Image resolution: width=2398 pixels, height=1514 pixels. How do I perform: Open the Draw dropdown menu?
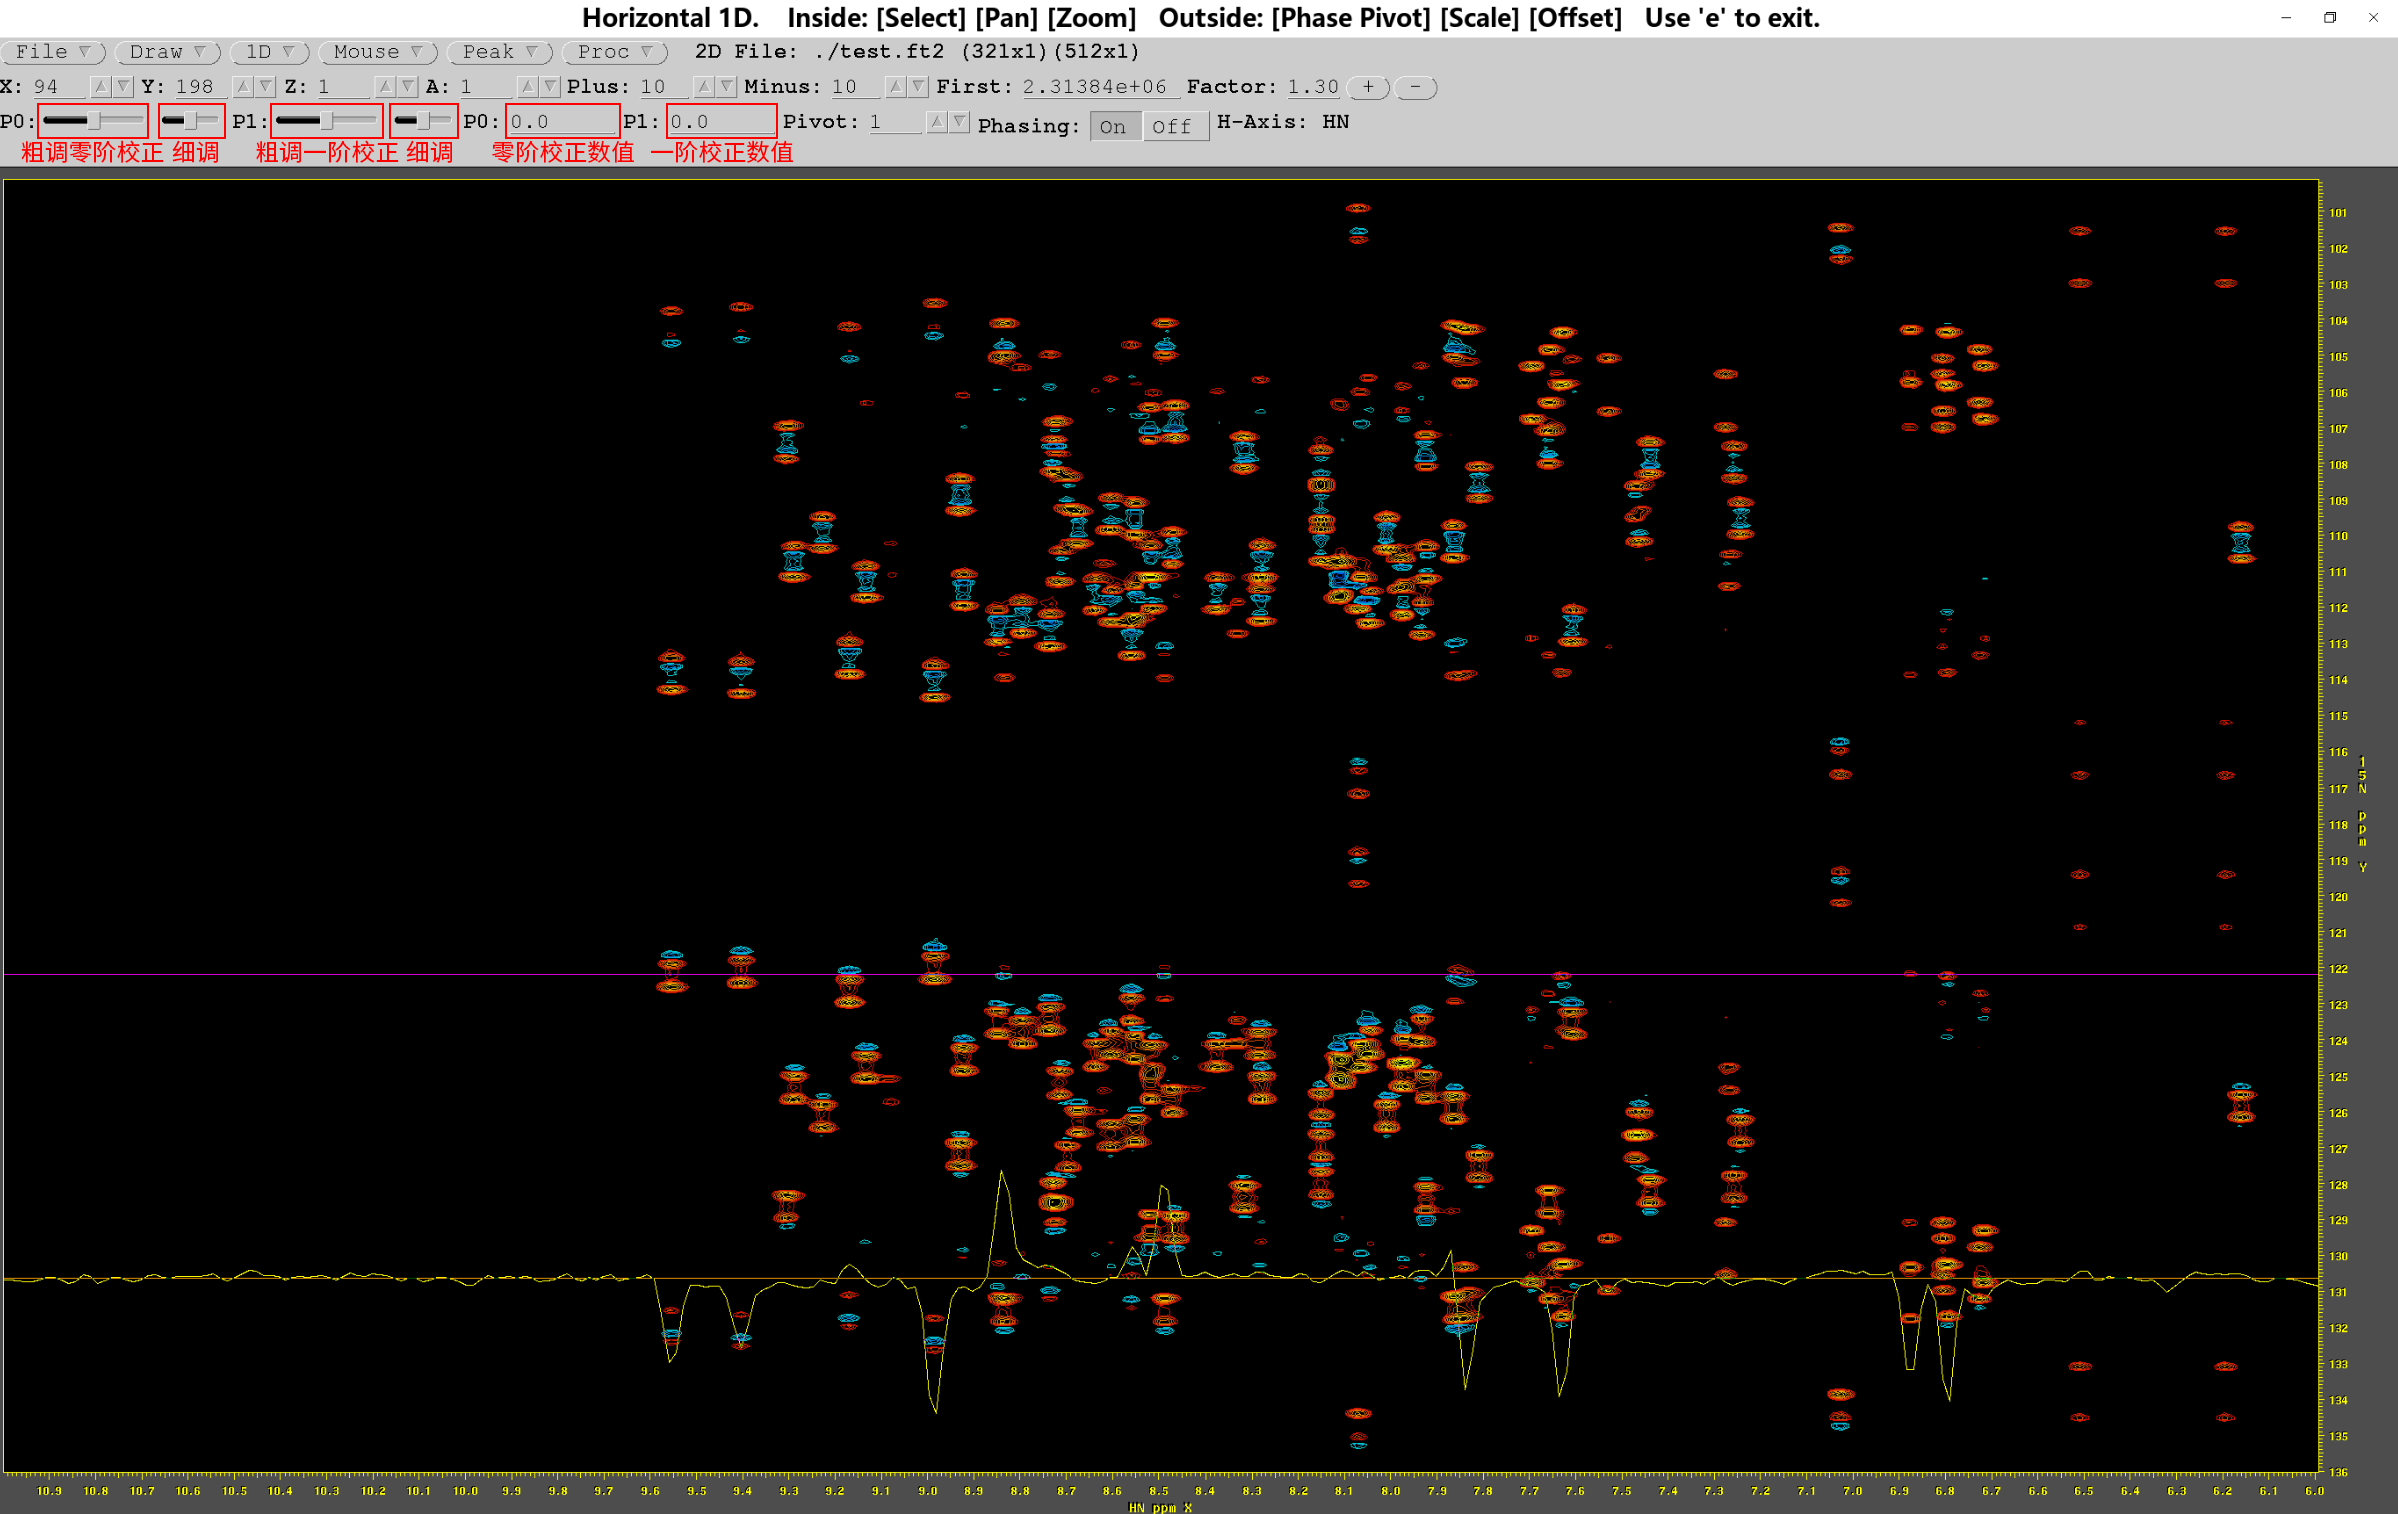coord(167,52)
